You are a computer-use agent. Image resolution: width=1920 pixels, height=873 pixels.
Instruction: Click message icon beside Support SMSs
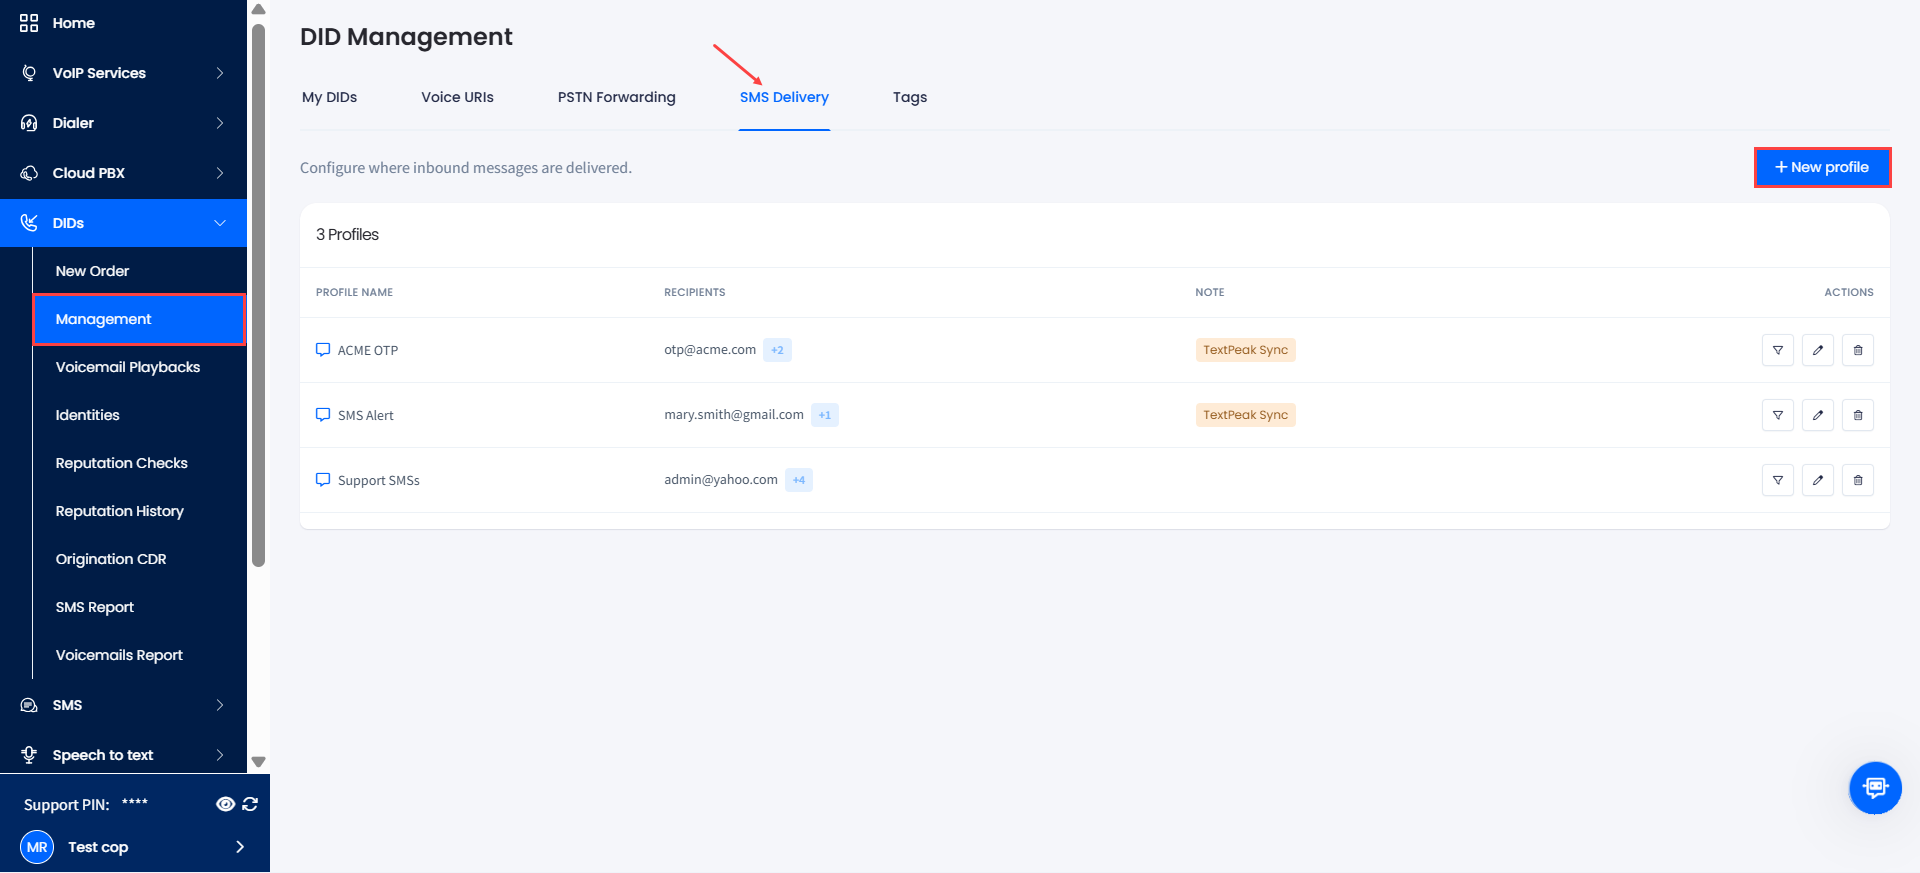click(323, 480)
